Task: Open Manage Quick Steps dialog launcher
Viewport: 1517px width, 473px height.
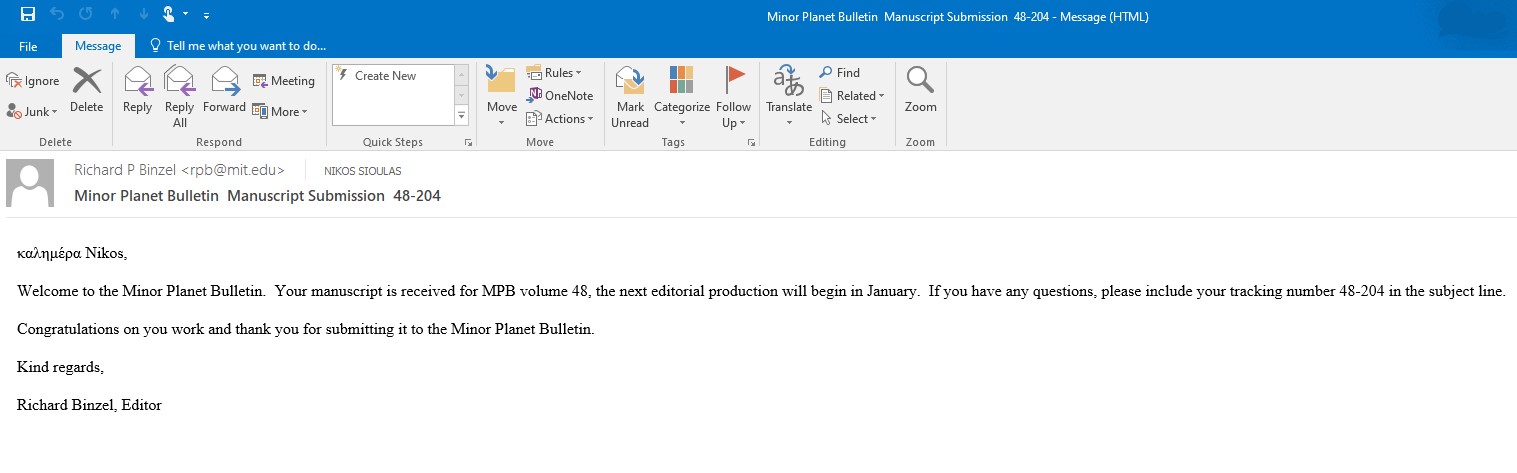Action: [x=468, y=144]
